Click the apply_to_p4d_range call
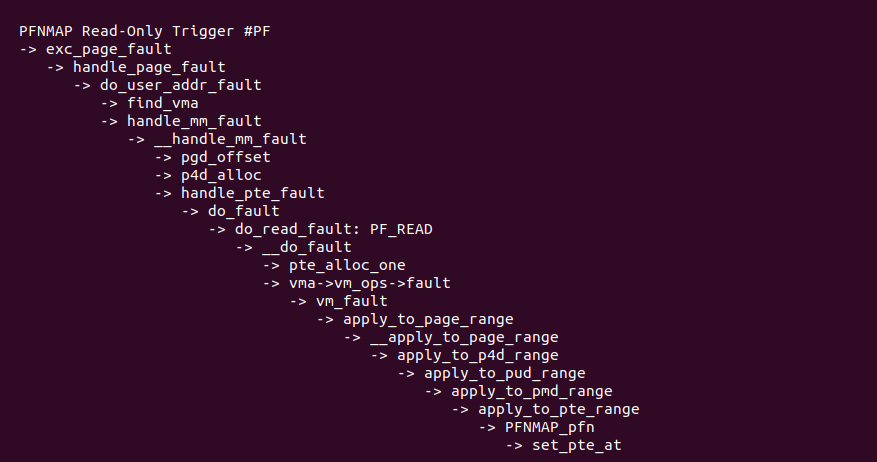The width and height of the screenshot is (877, 462). coord(478,355)
